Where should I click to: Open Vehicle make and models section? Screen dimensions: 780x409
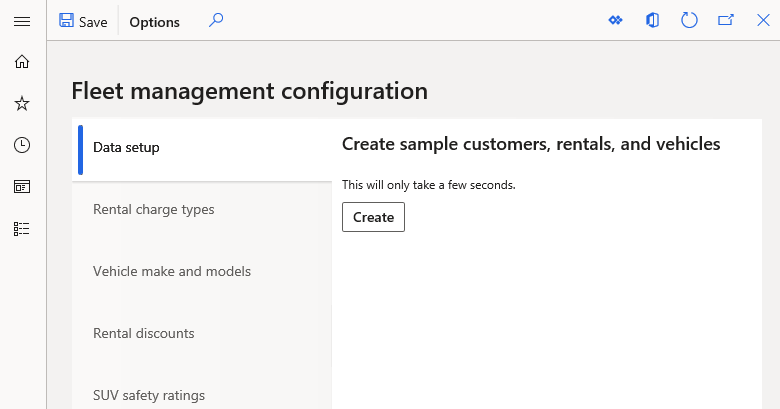pos(171,271)
